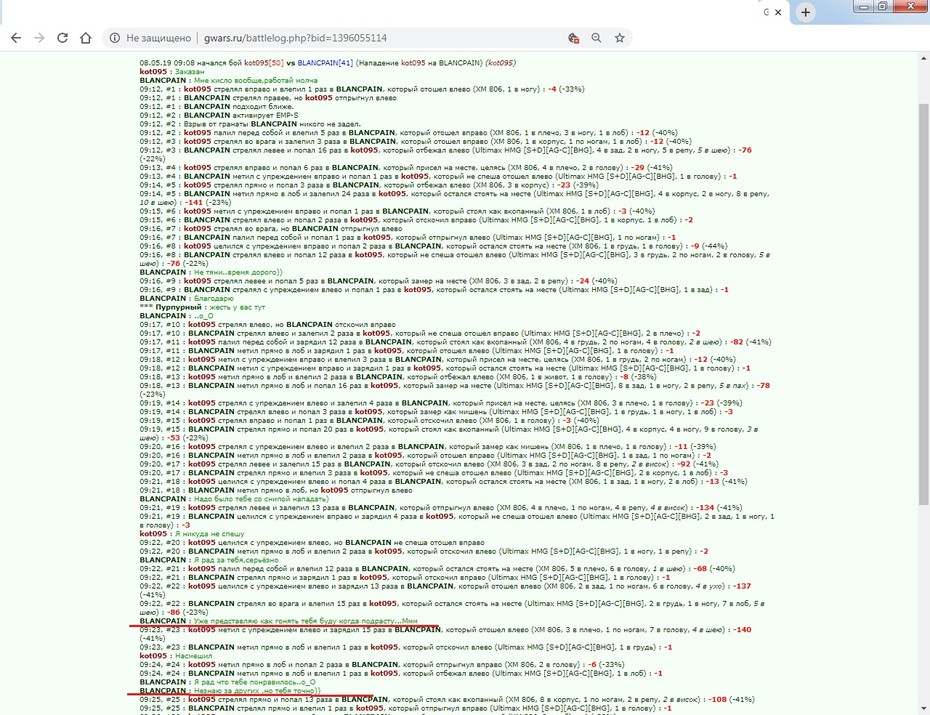The height and width of the screenshot is (715, 930).
Task: Reload the gwars.ru battle log page
Action: point(62,38)
